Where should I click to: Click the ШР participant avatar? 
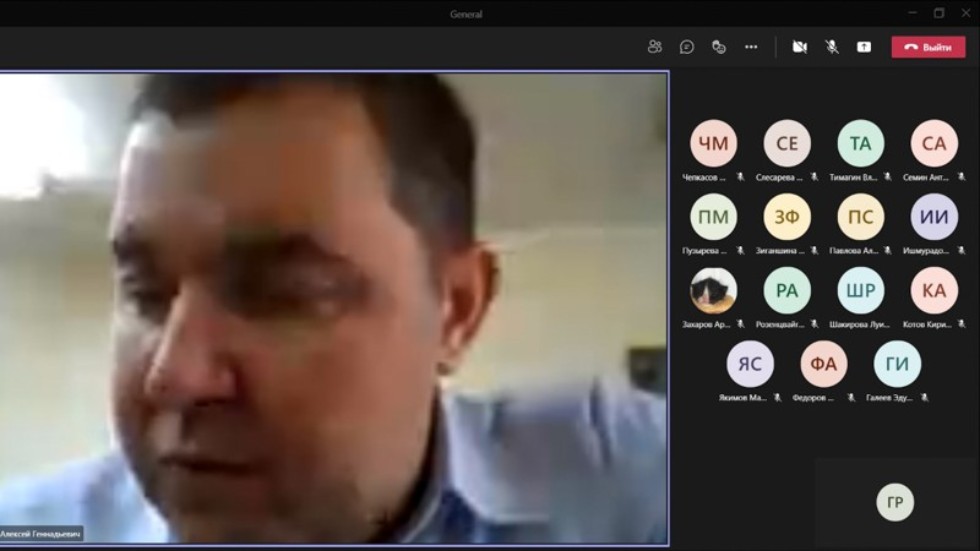point(860,291)
